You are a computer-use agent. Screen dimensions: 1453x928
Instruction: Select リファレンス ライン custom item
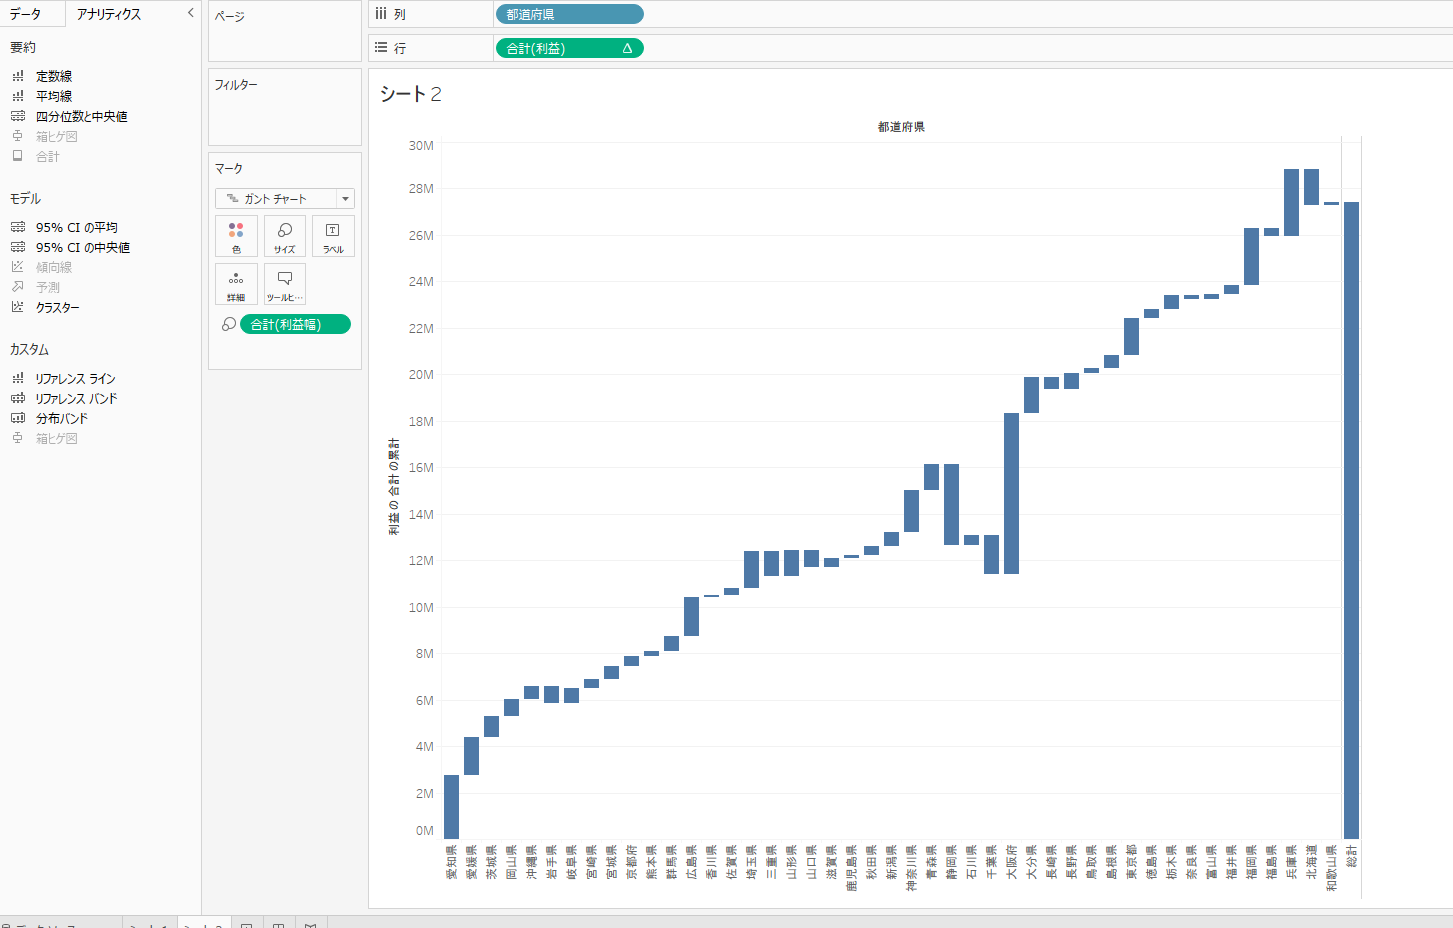point(75,378)
